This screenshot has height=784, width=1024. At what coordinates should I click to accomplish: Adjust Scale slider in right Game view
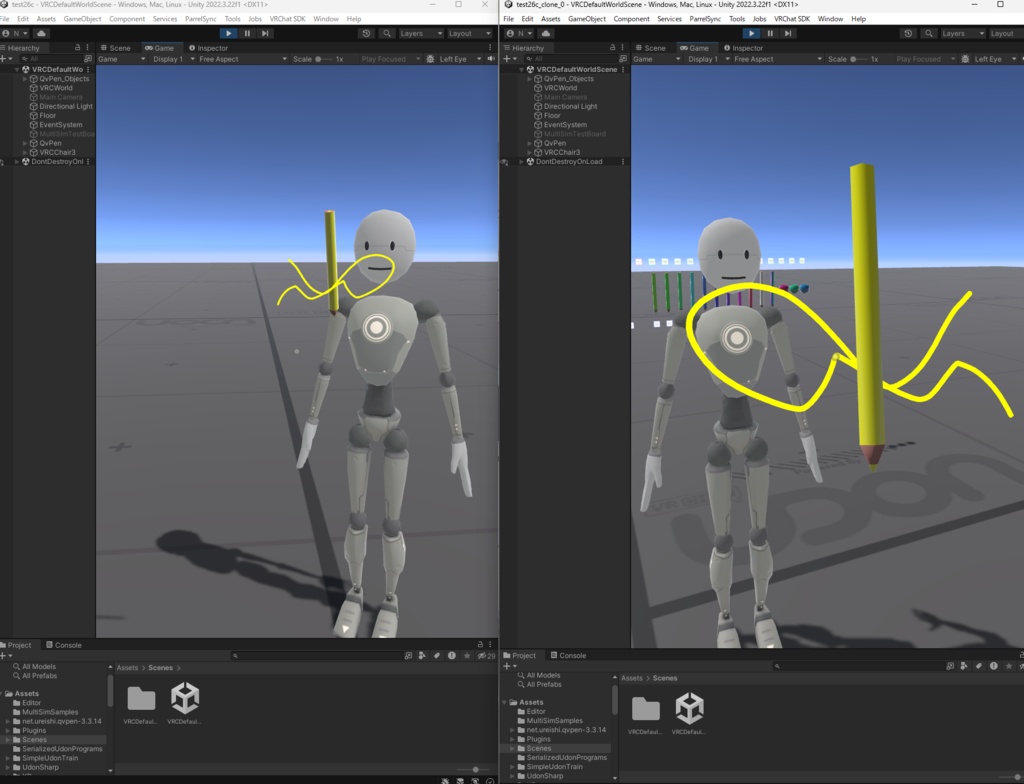coord(859,59)
